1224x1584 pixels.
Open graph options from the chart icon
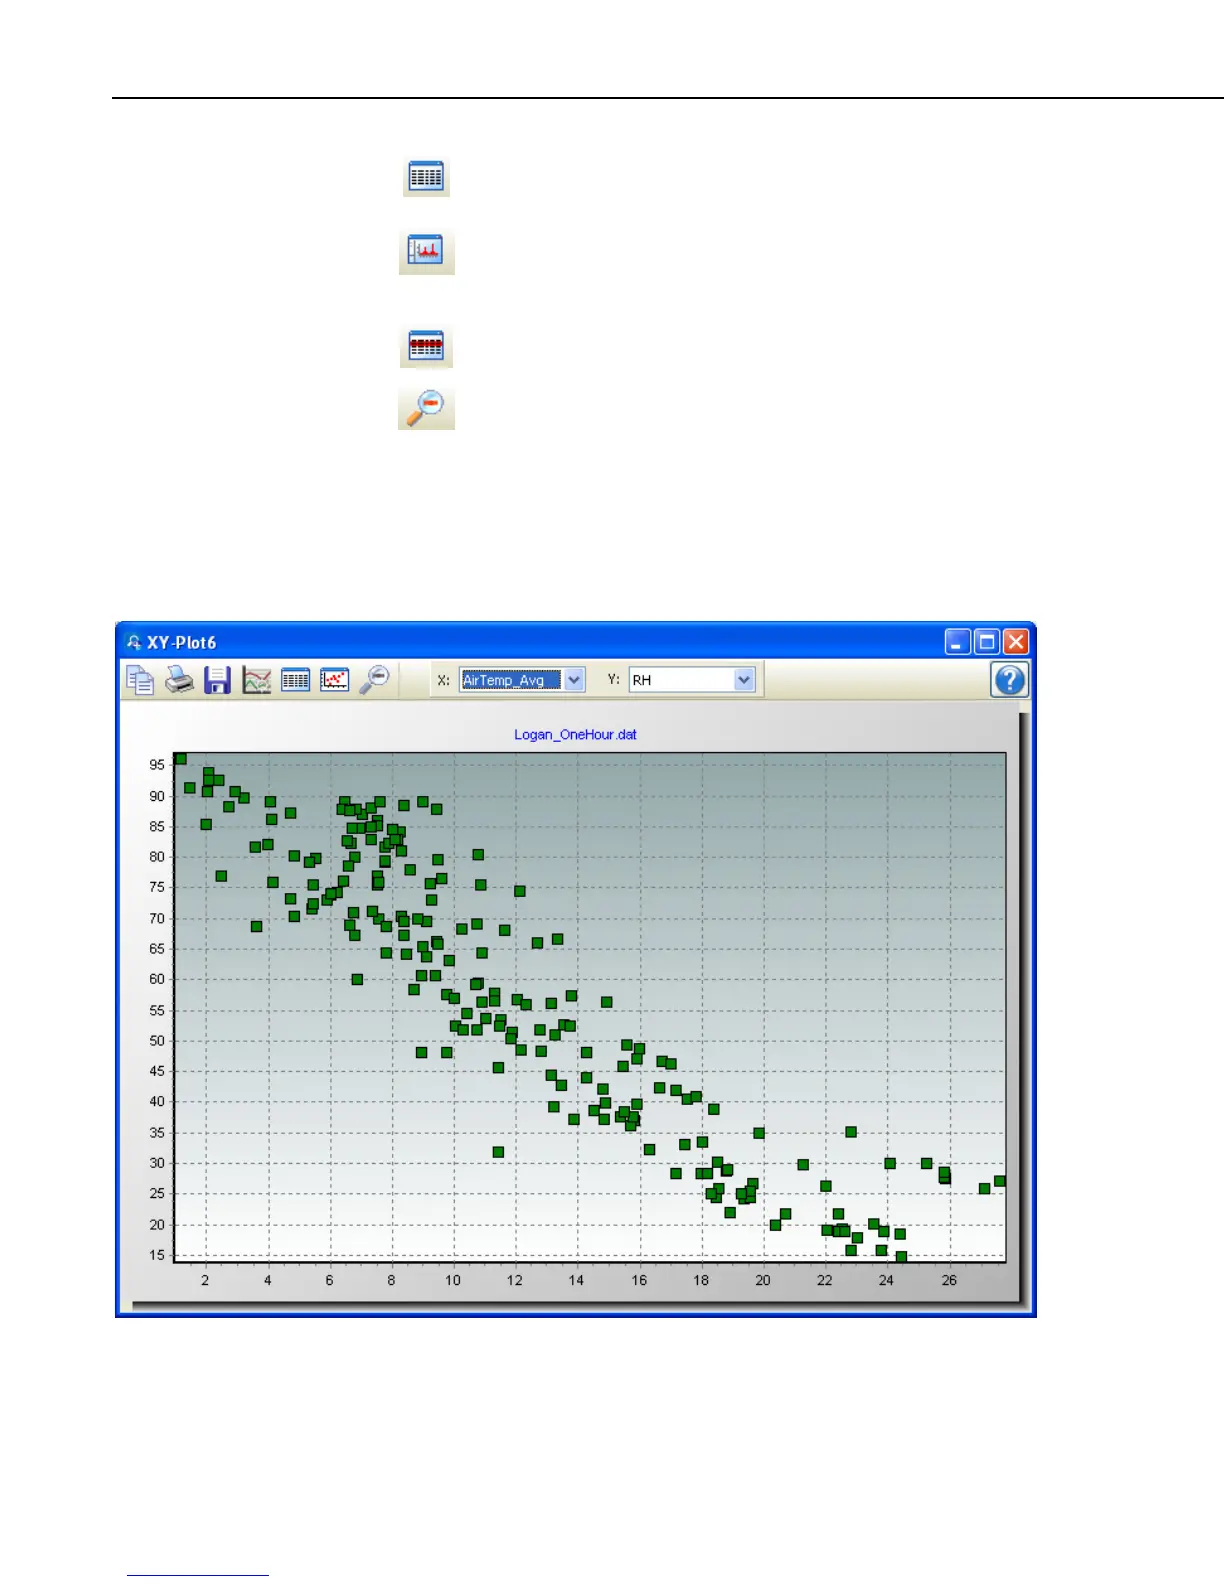click(257, 680)
